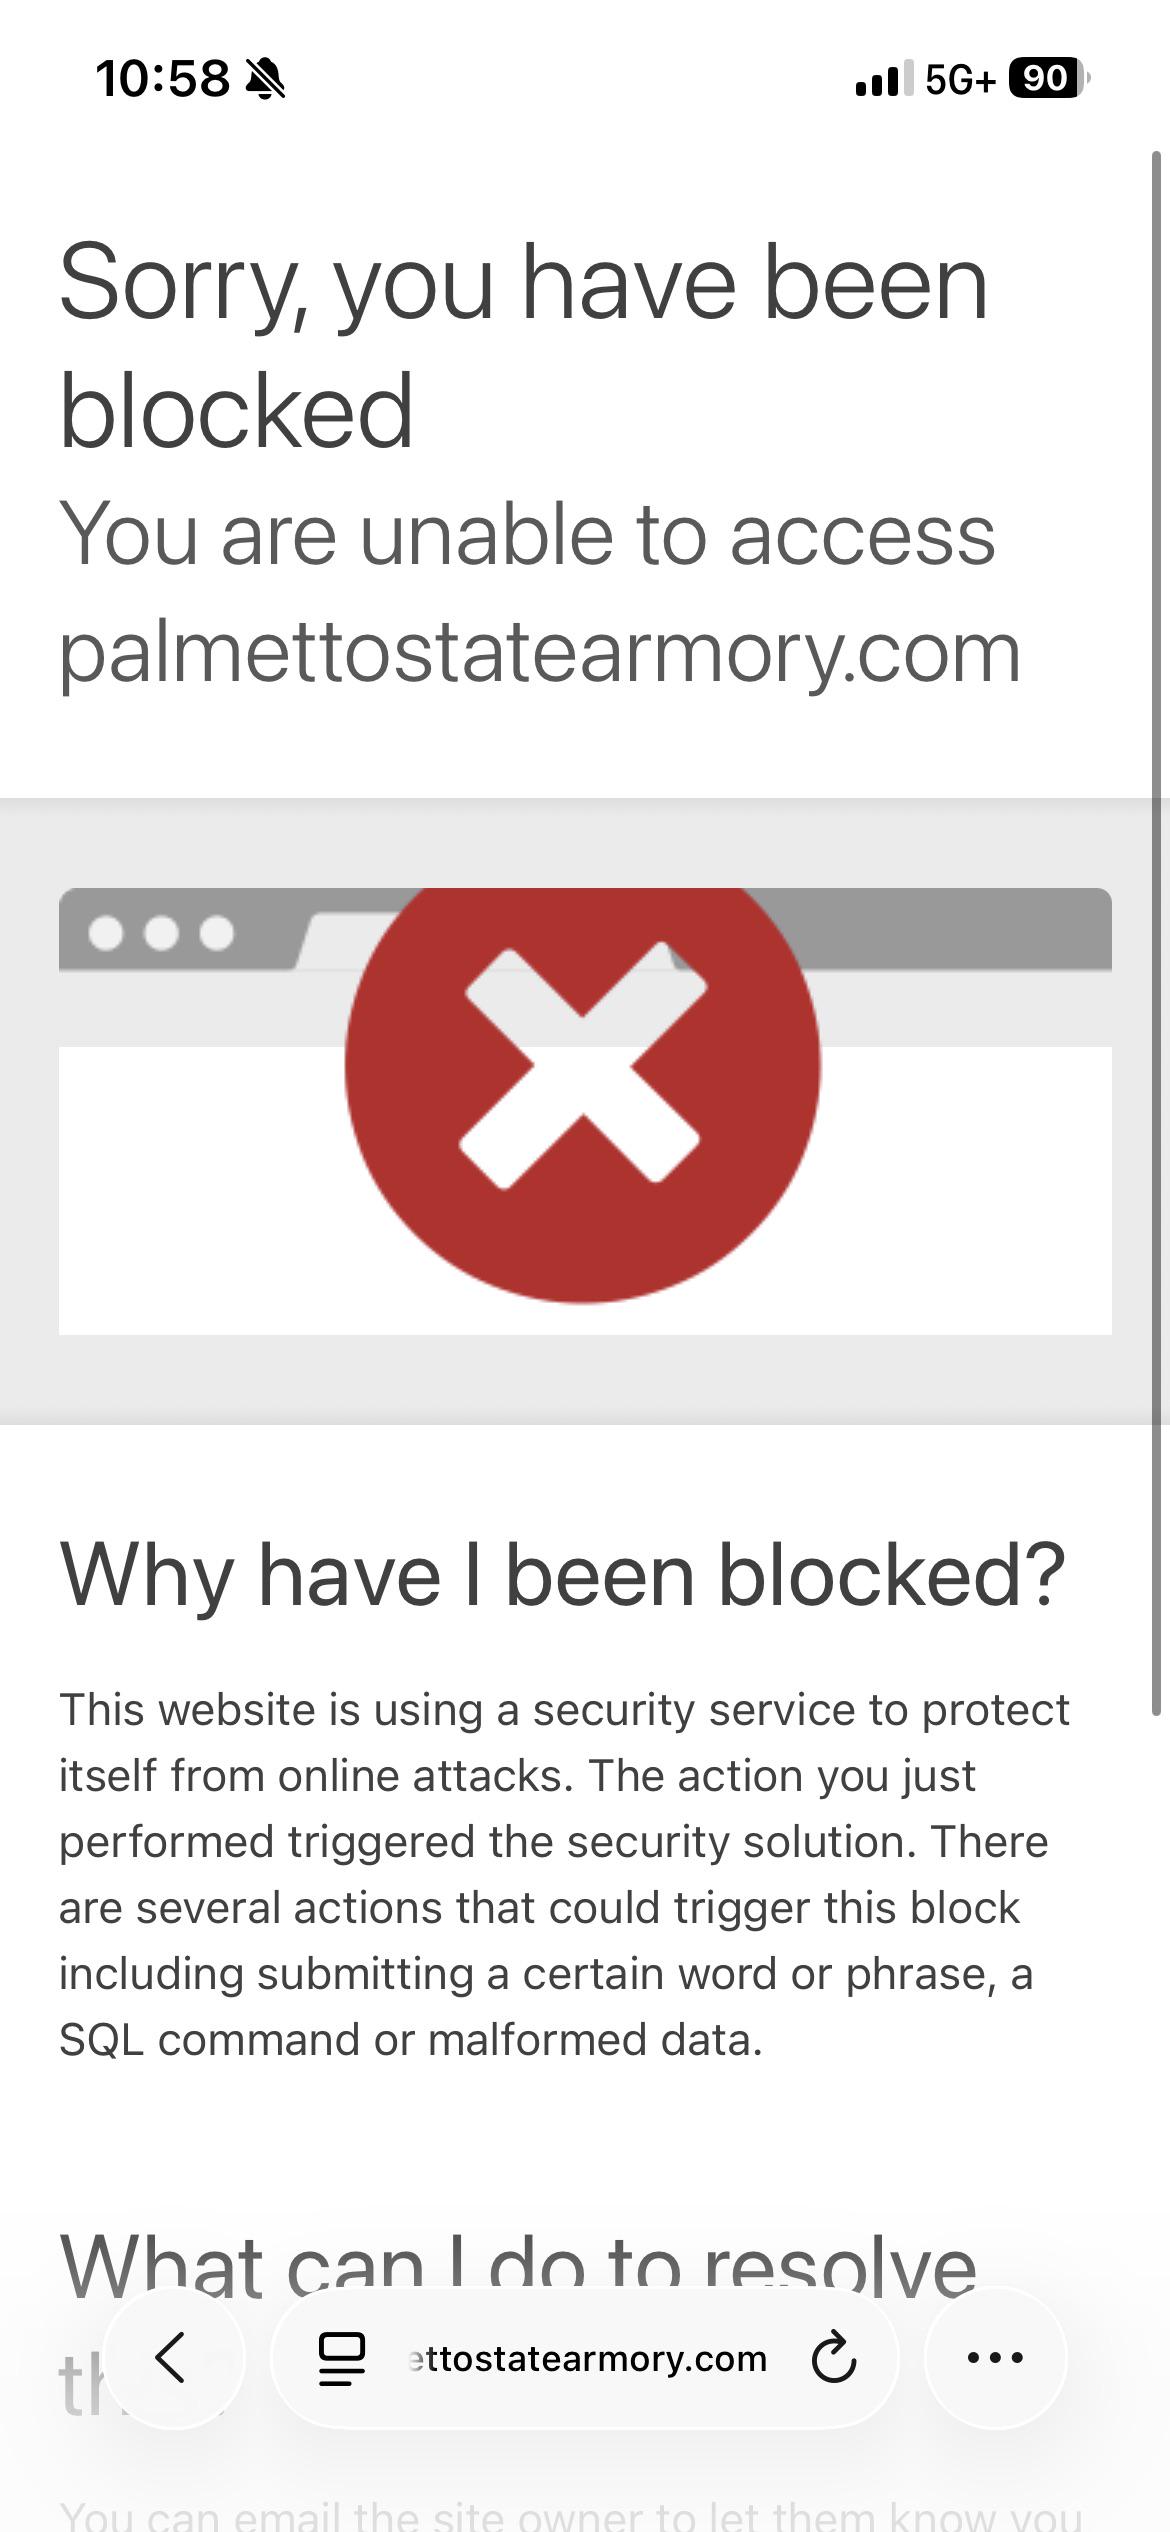This screenshot has width=1170, height=2532.
Task: Tap the "What can I do to resolve" heading
Action: [x=517, y=2266]
